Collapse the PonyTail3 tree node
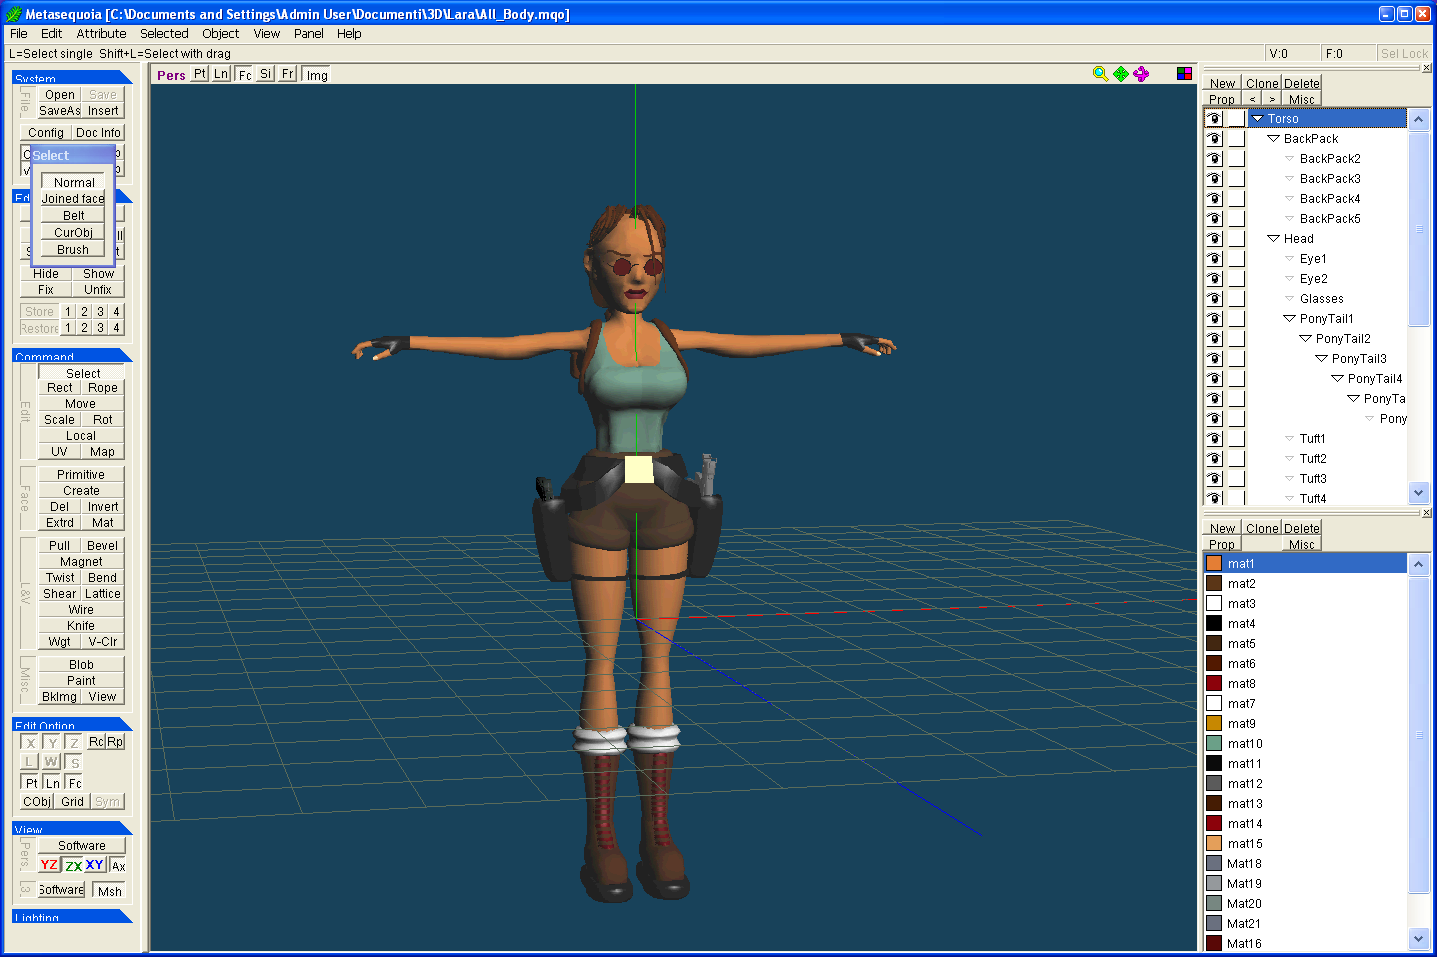 point(1321,358)
